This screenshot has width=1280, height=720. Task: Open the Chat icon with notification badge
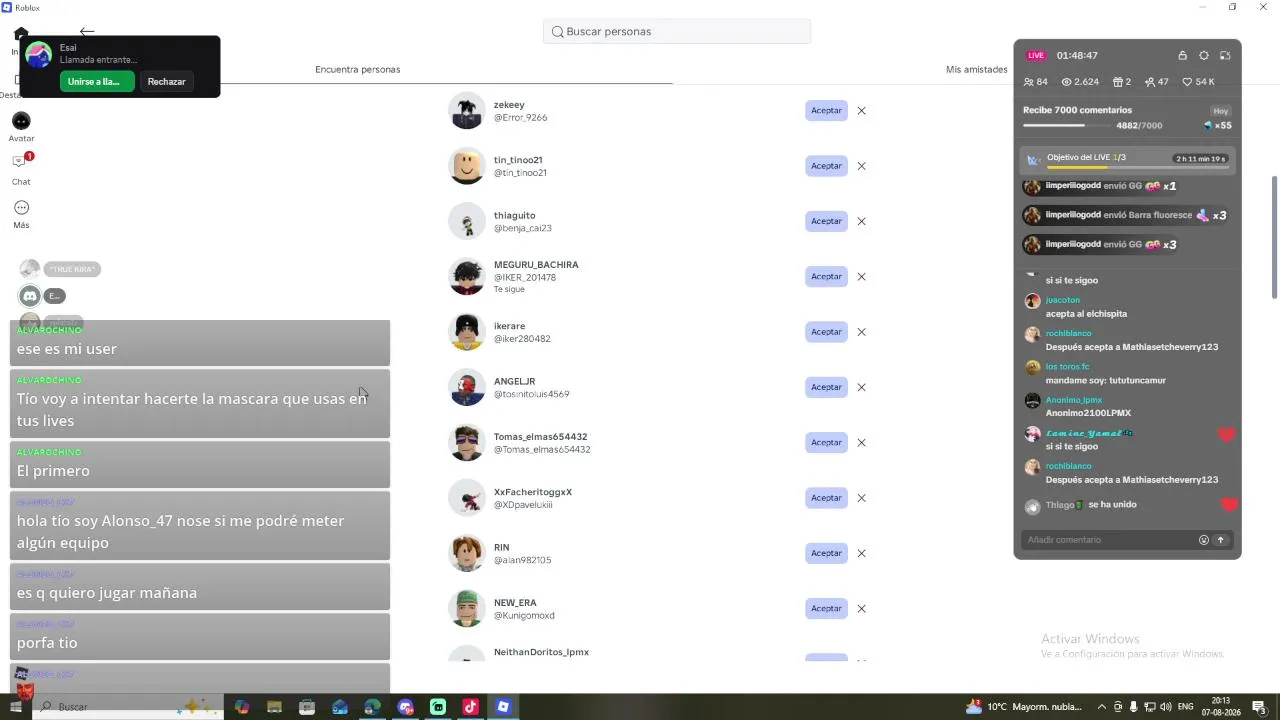click(x=21, y=162)
